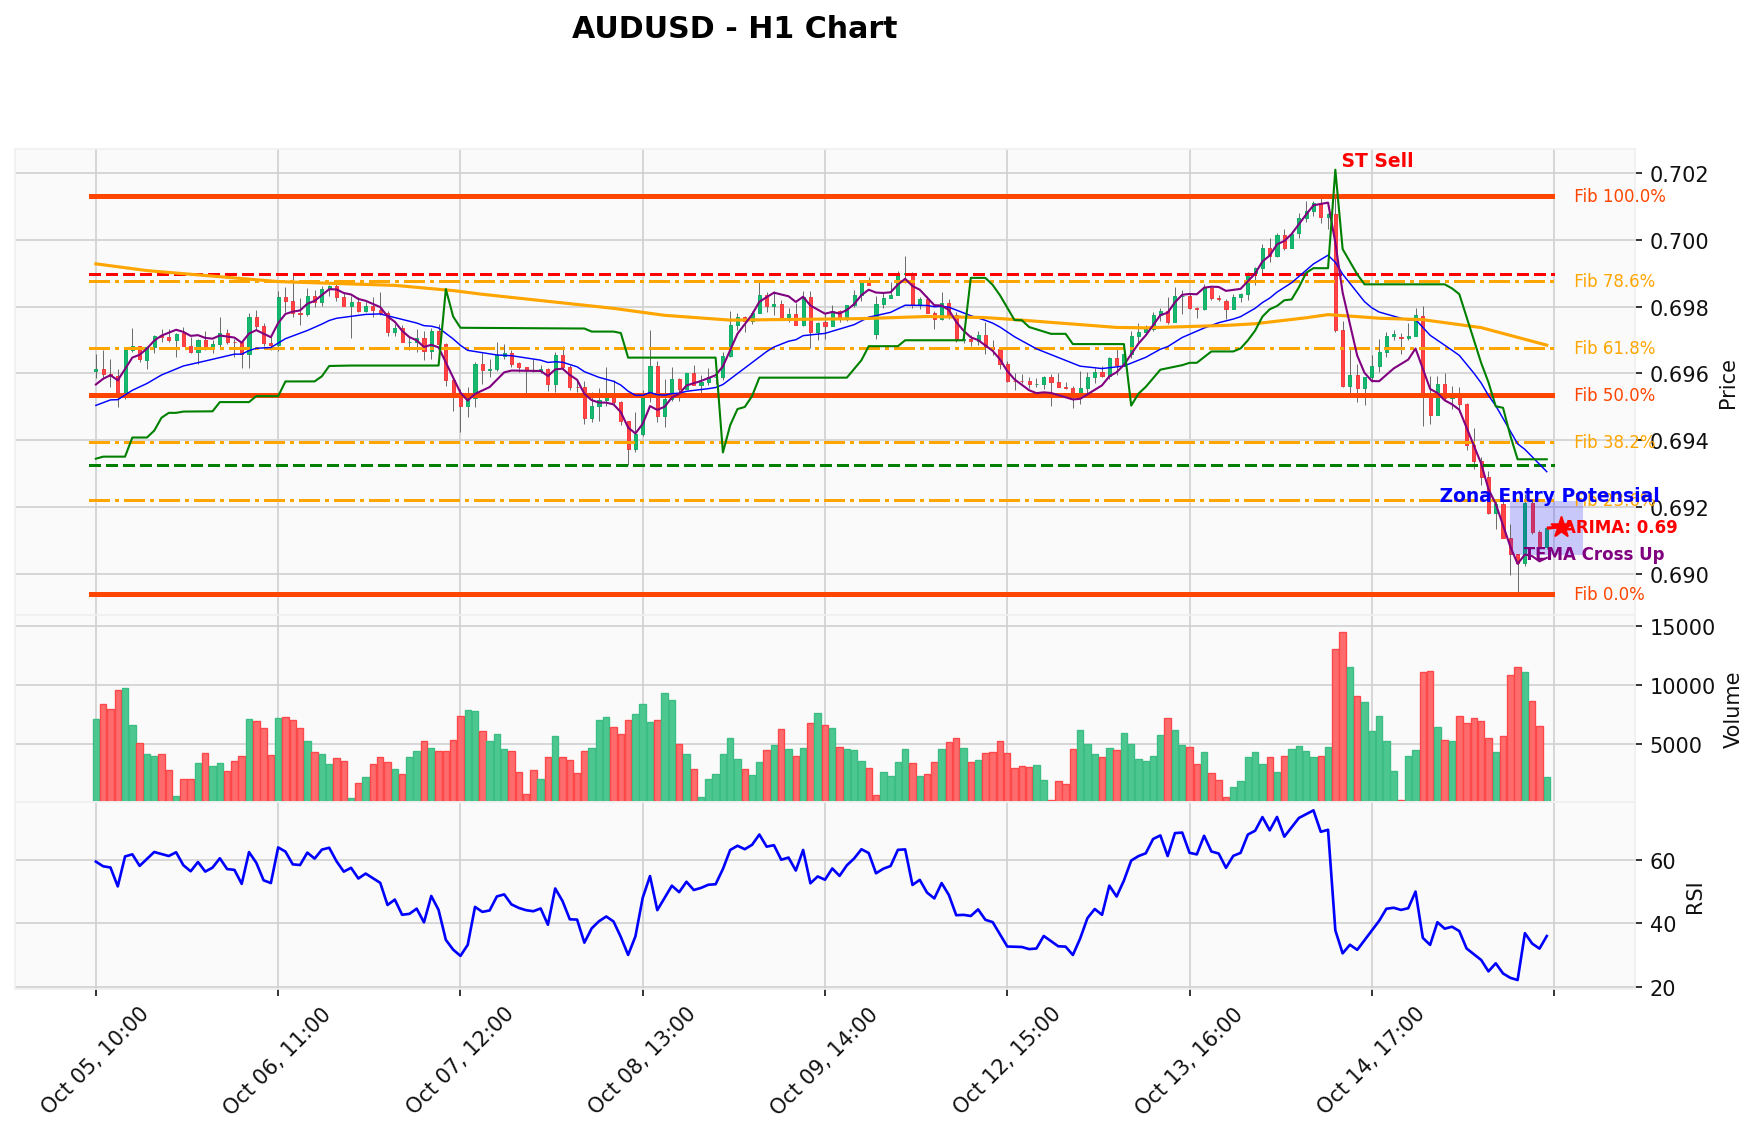
Task: Click the 0.700 price axis value
Action: coord(1678,241)
